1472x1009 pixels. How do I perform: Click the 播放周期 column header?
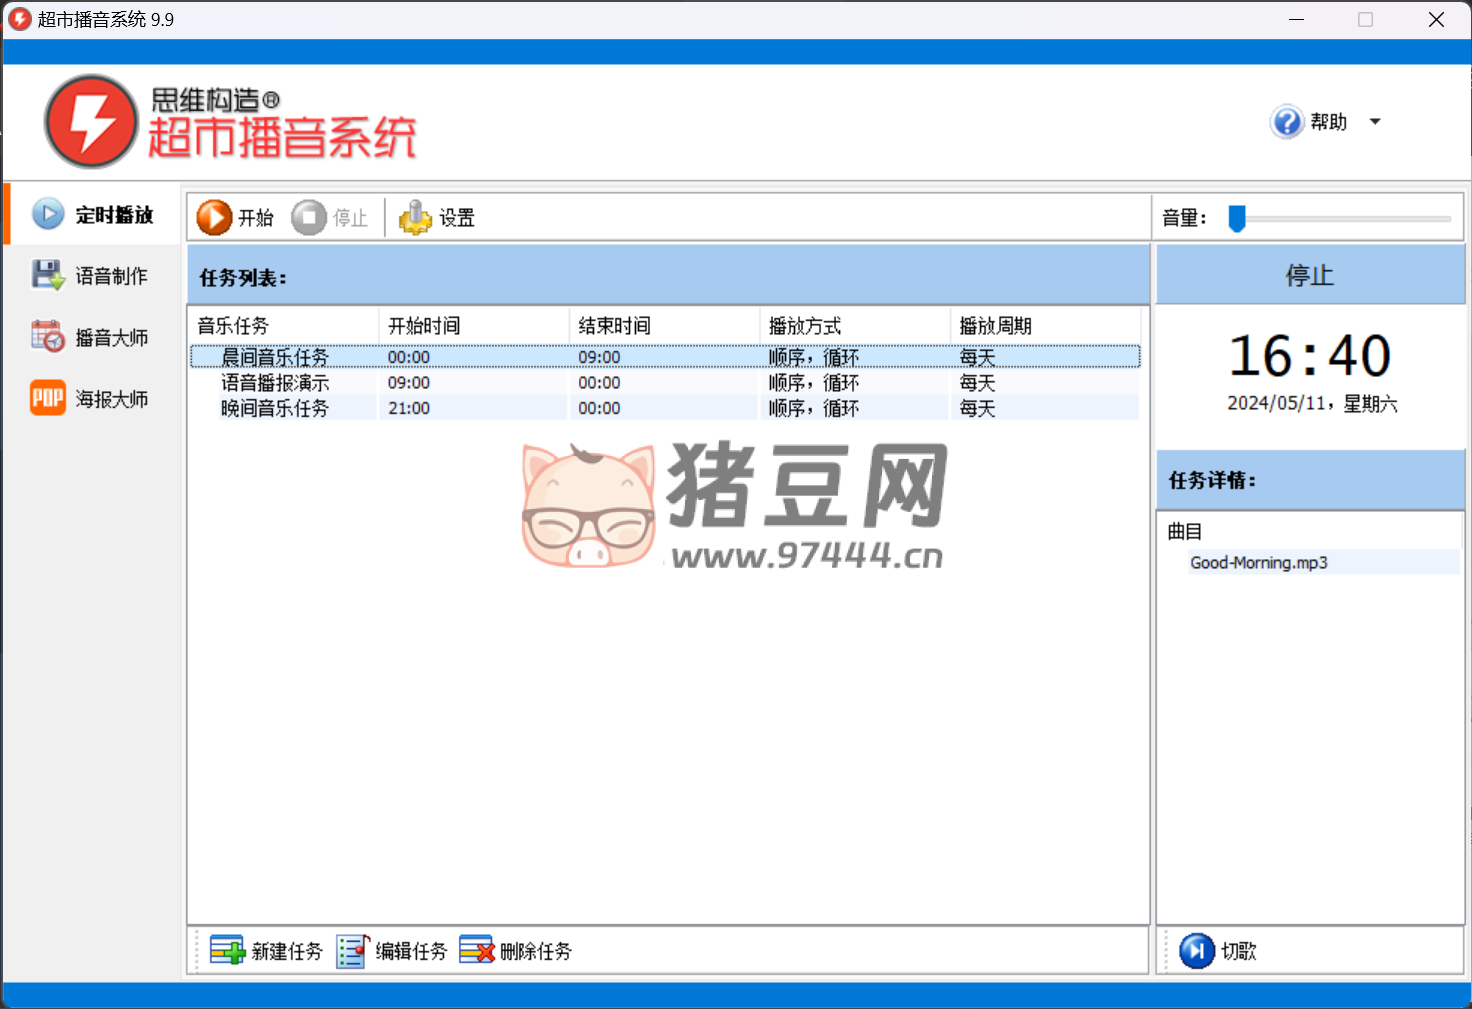995,326
